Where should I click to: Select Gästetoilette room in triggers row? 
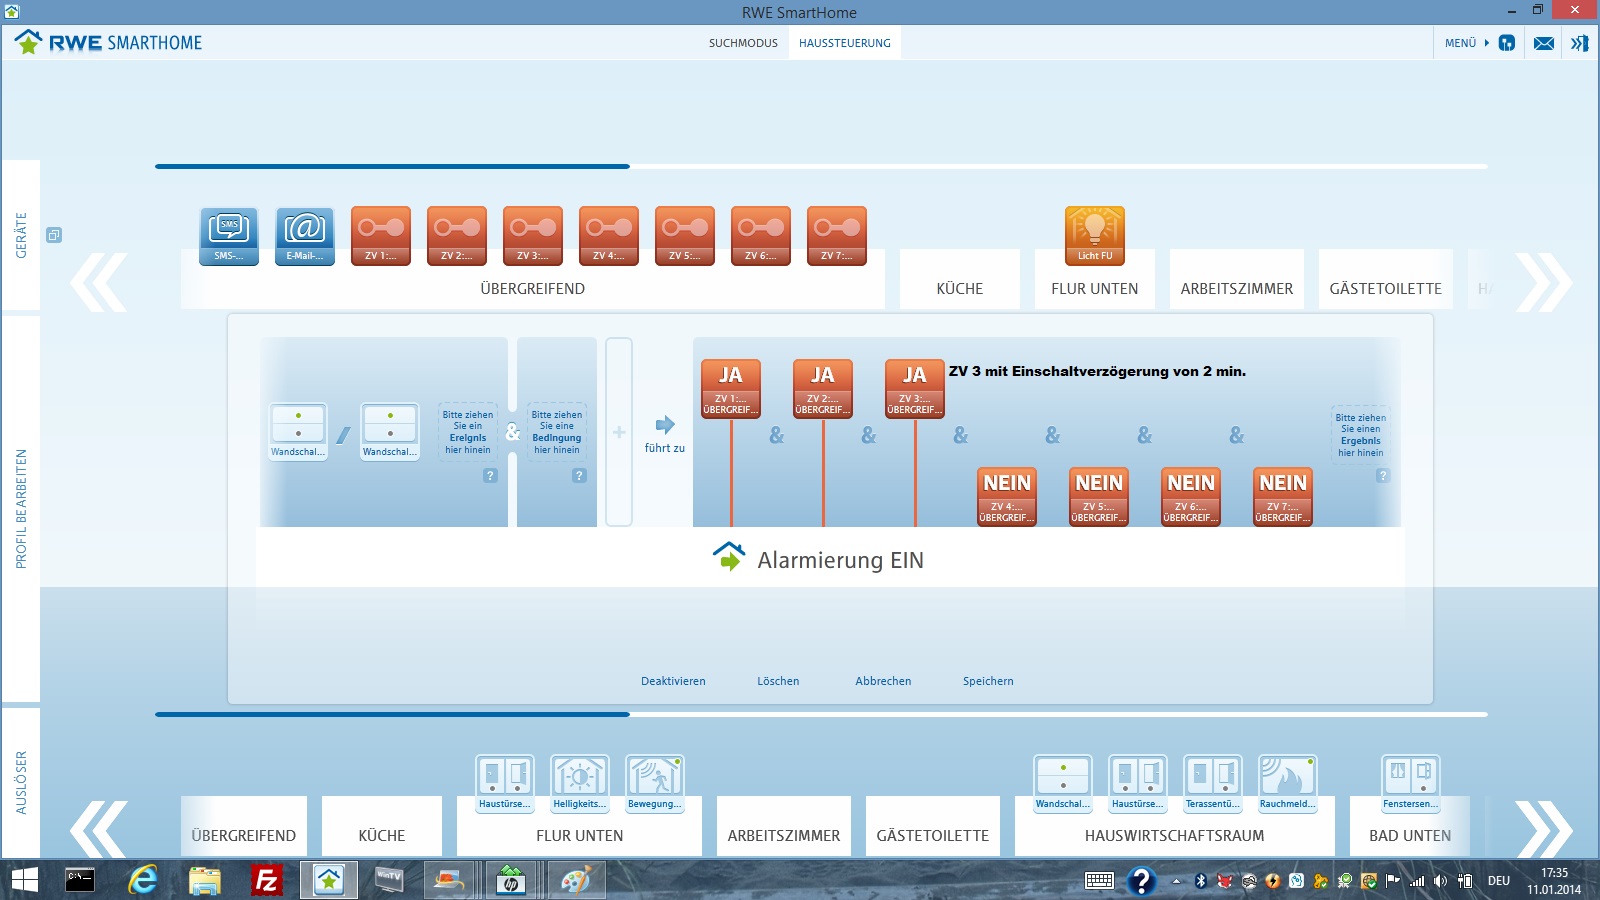[x=933, y=826]
